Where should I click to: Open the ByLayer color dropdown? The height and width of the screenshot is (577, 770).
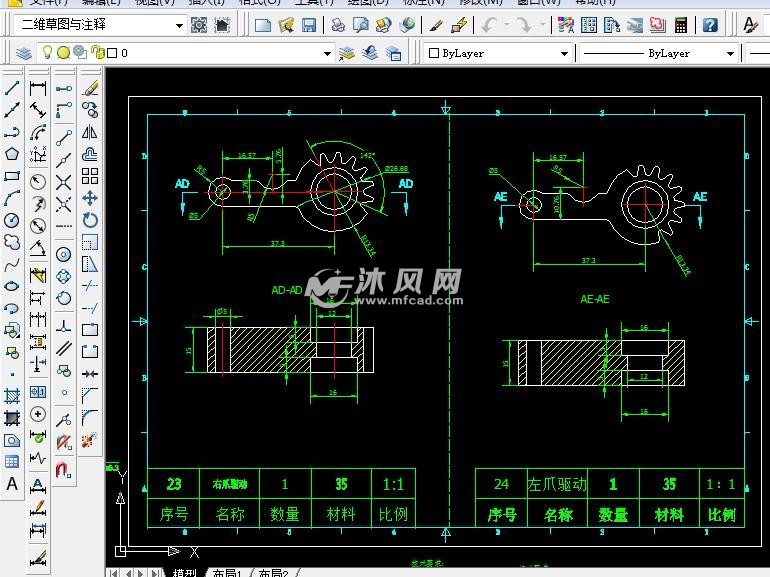(564, 53)
